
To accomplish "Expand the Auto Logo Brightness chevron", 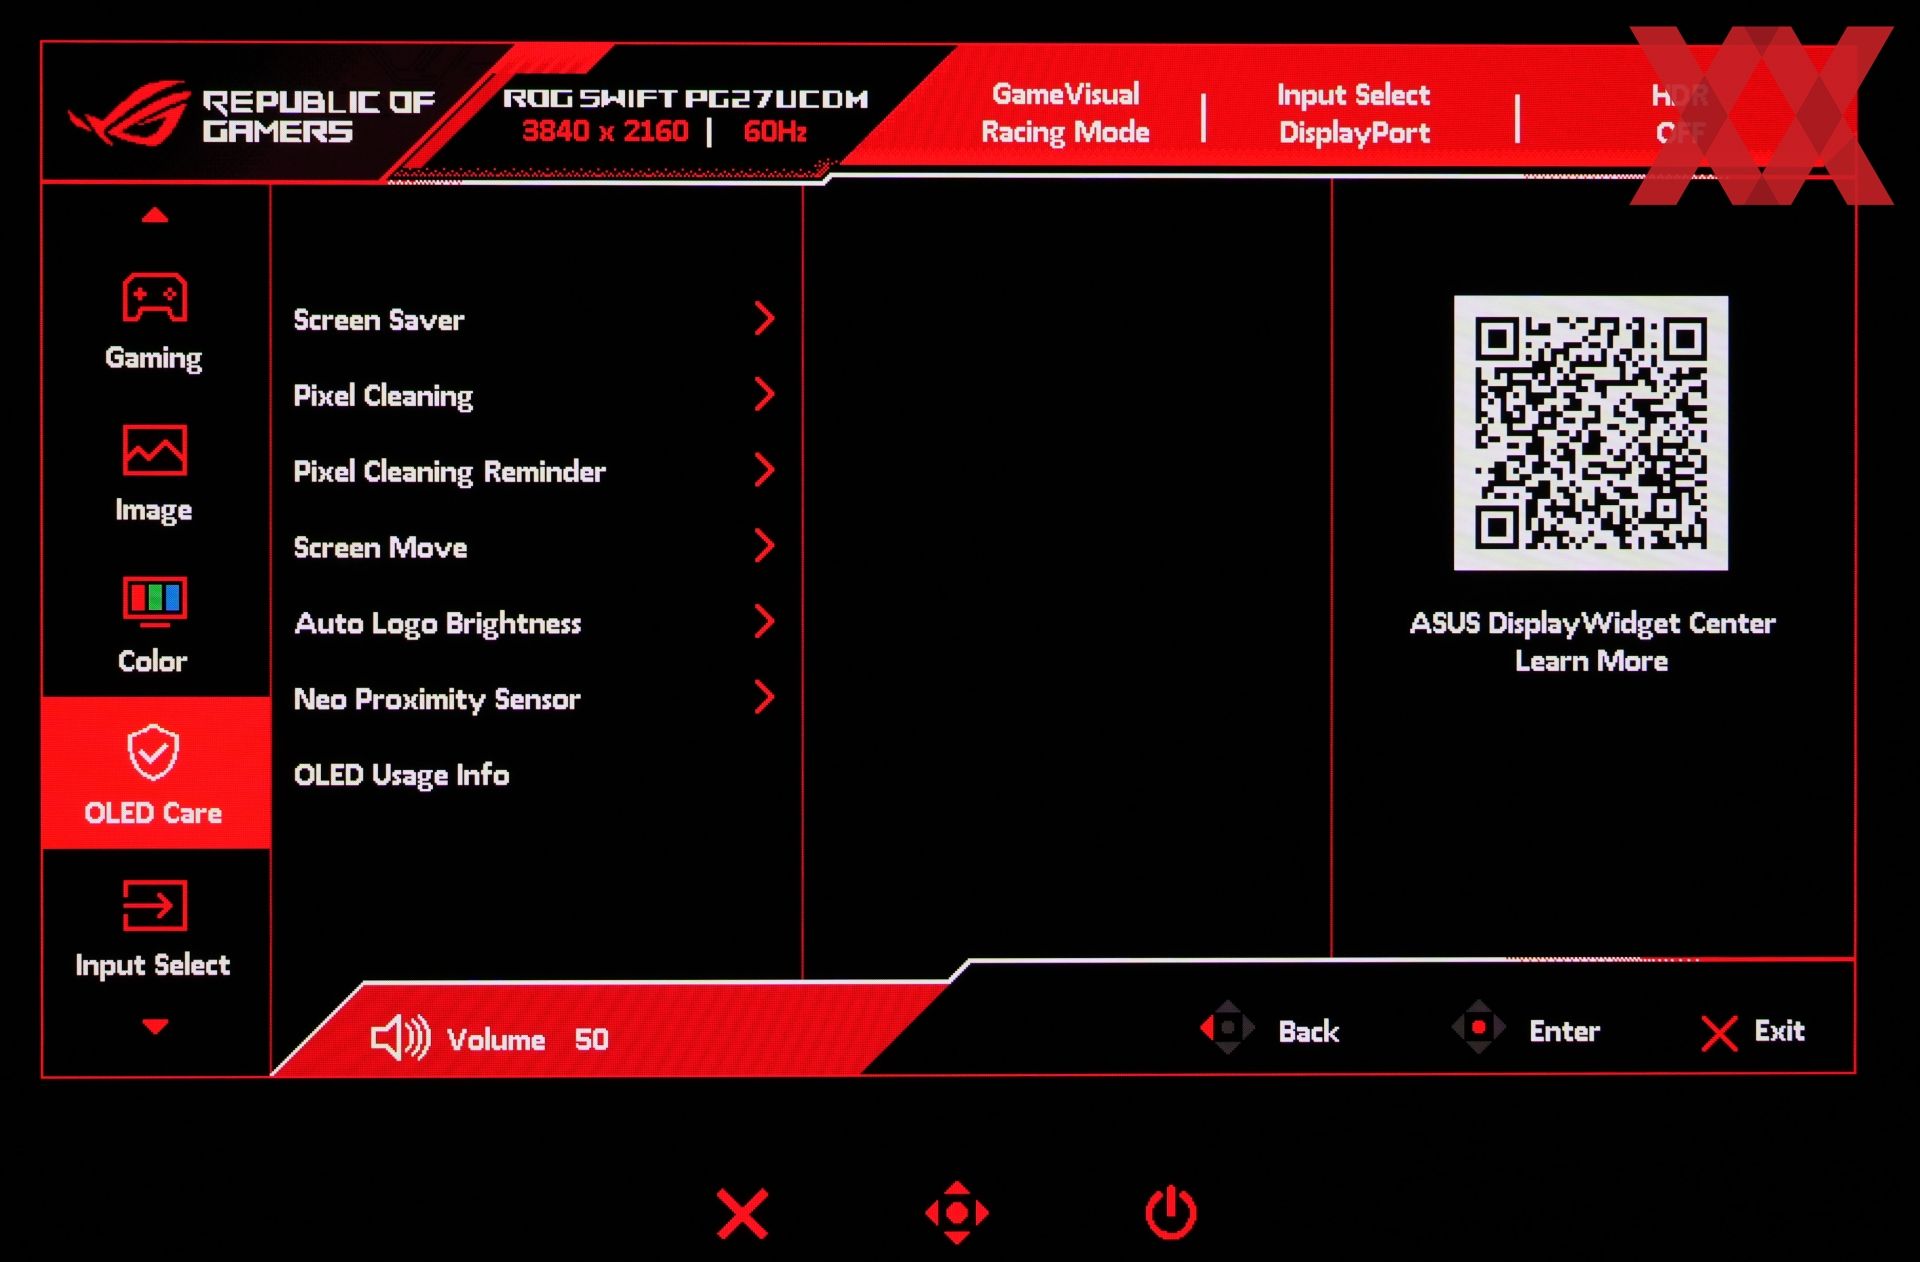I will [x=765, y=622].
